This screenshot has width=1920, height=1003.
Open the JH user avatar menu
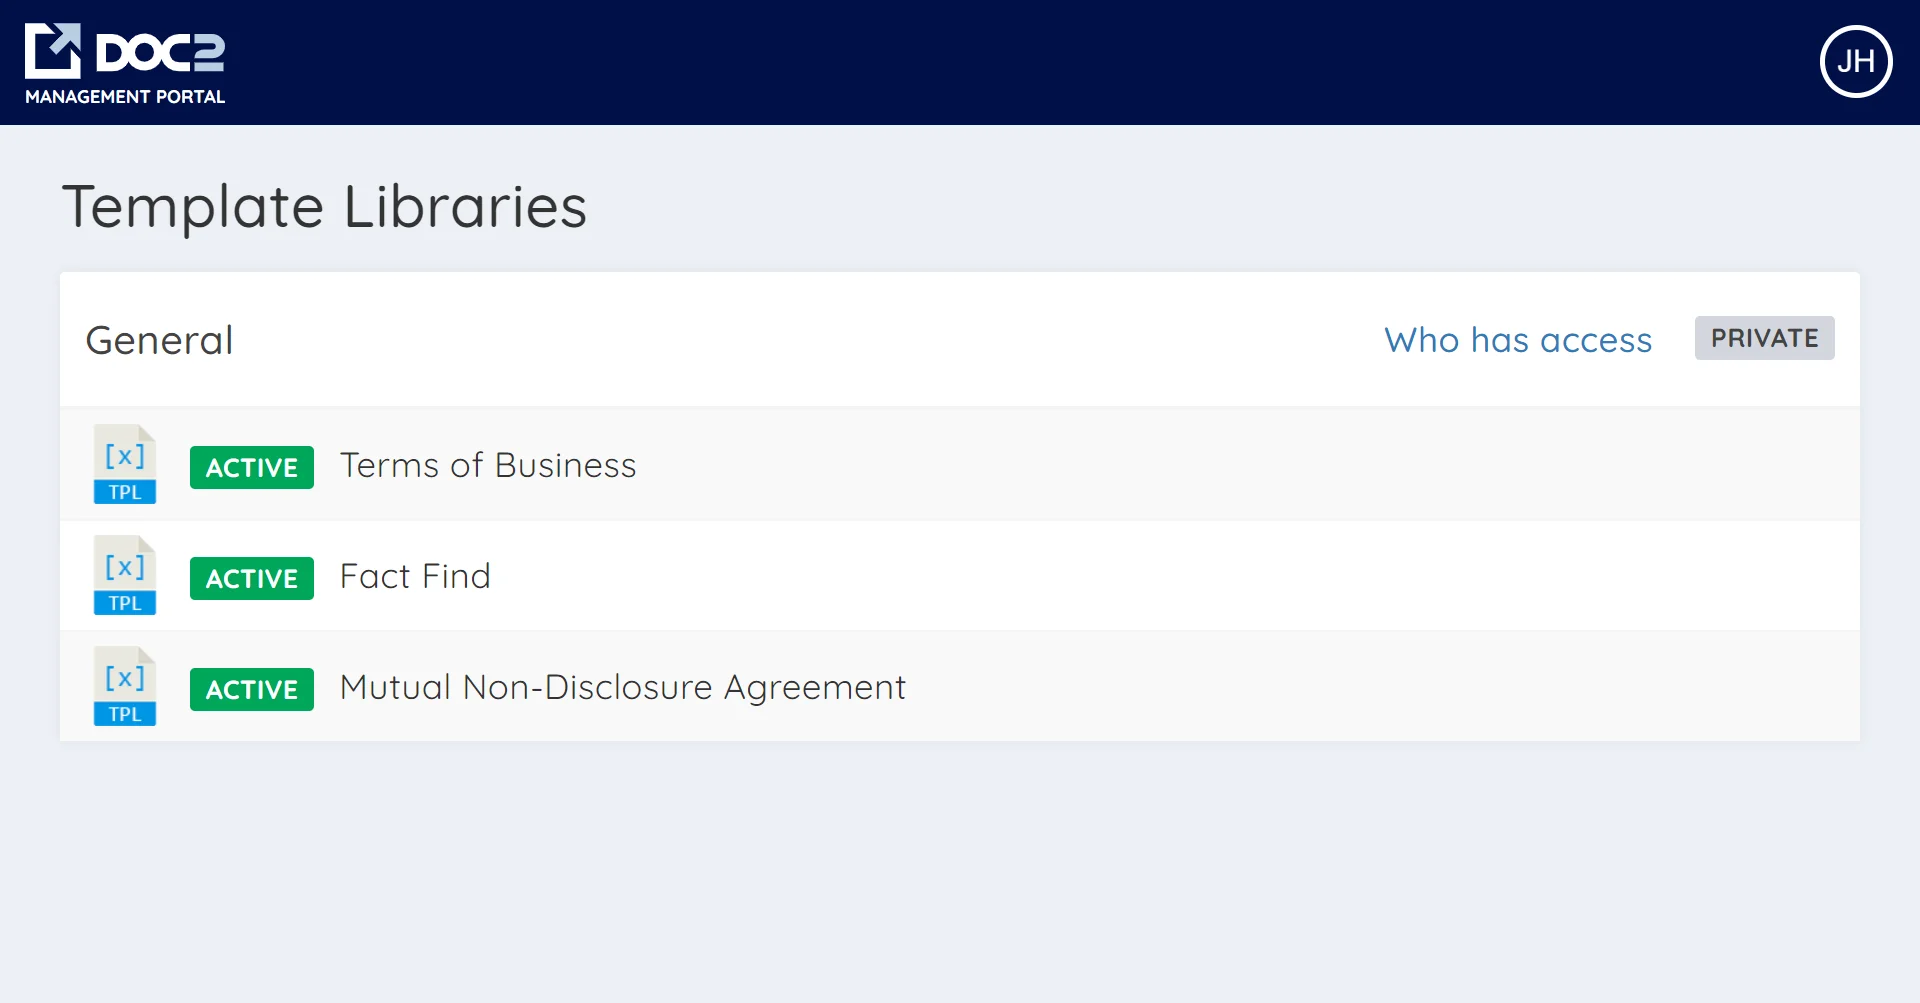[x=1855, y=61]
